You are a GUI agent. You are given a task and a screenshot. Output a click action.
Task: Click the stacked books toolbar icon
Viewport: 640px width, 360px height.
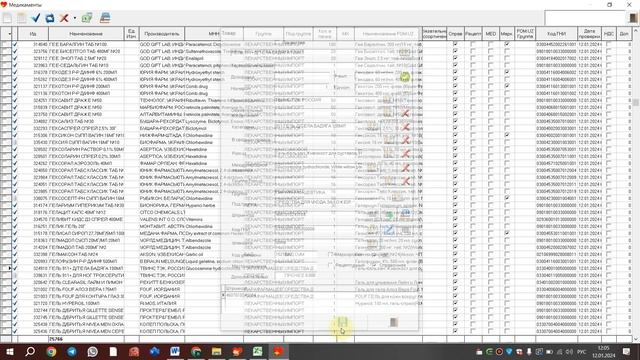(105, 18)
